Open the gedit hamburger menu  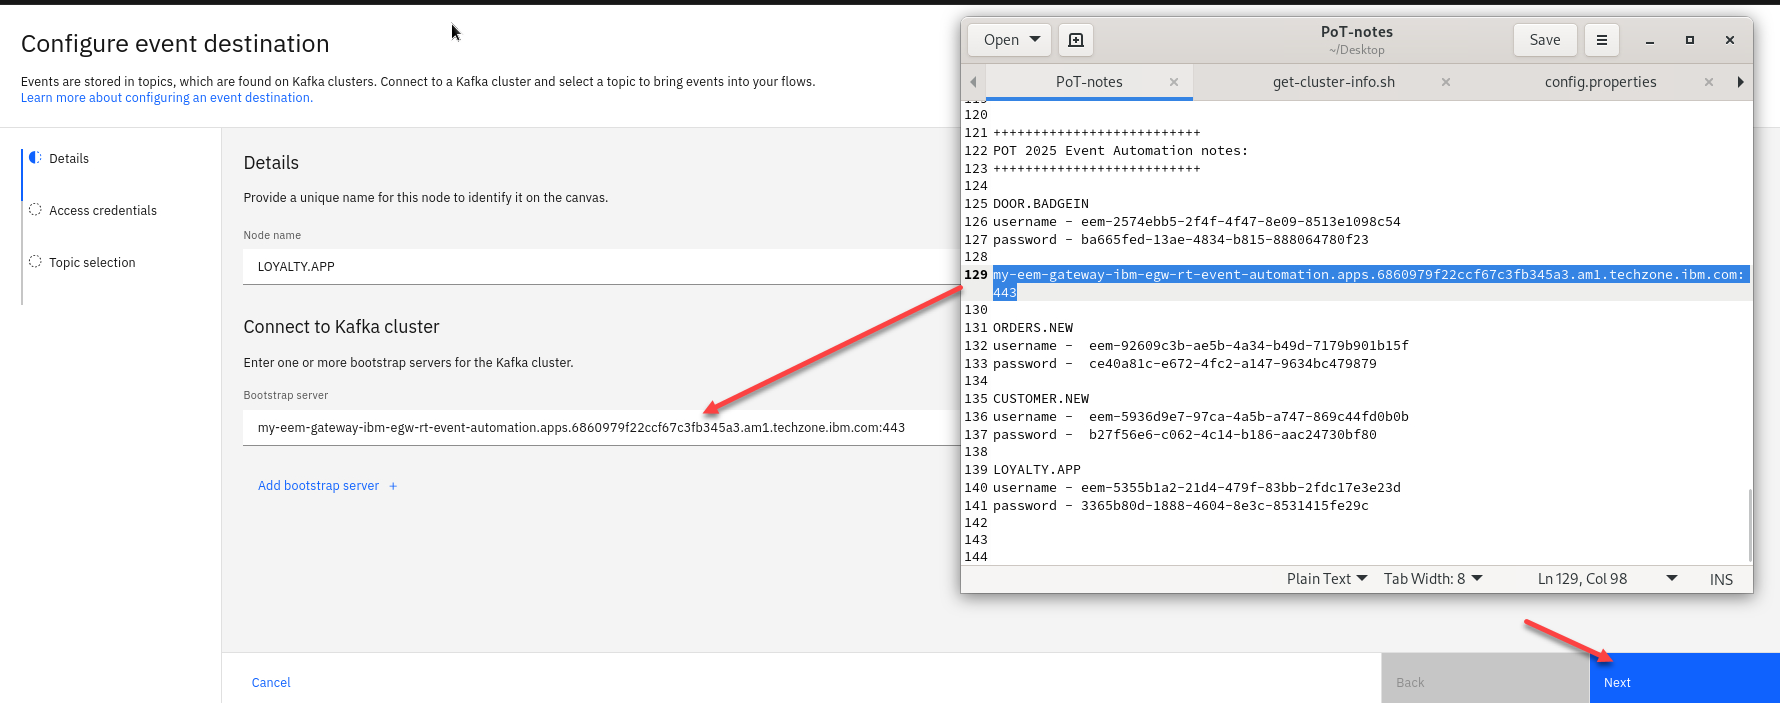[1601, 40]
